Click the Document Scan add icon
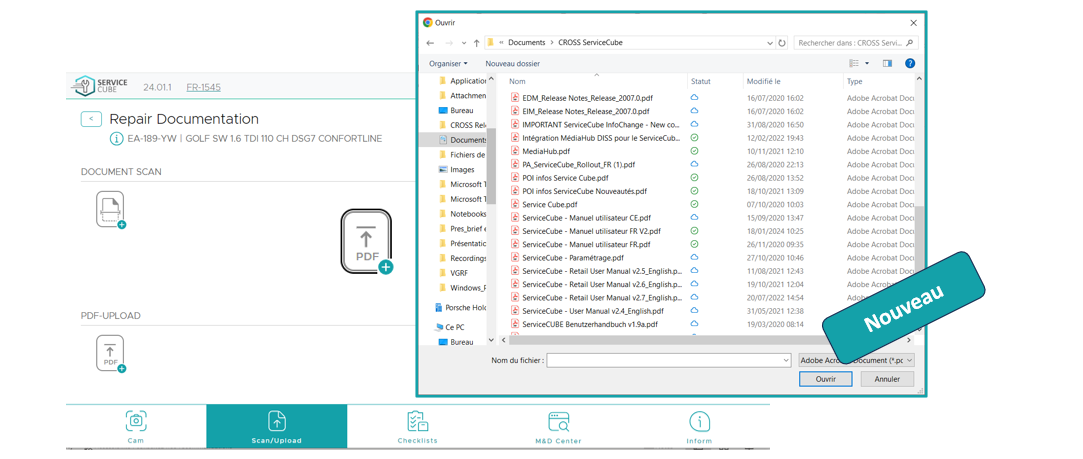This screenshot has width=1083, height=459. [x=111, y=209]
